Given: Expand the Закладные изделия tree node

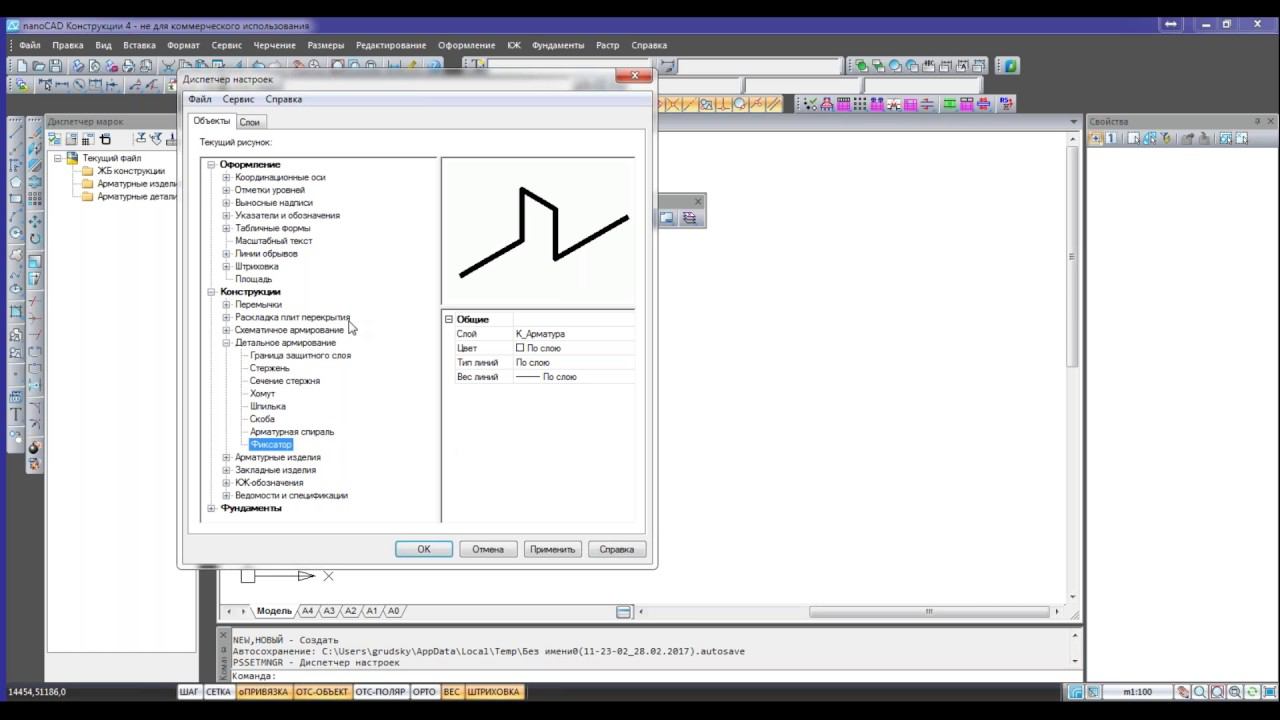Looking at the screenshot, I should (226, 470).
